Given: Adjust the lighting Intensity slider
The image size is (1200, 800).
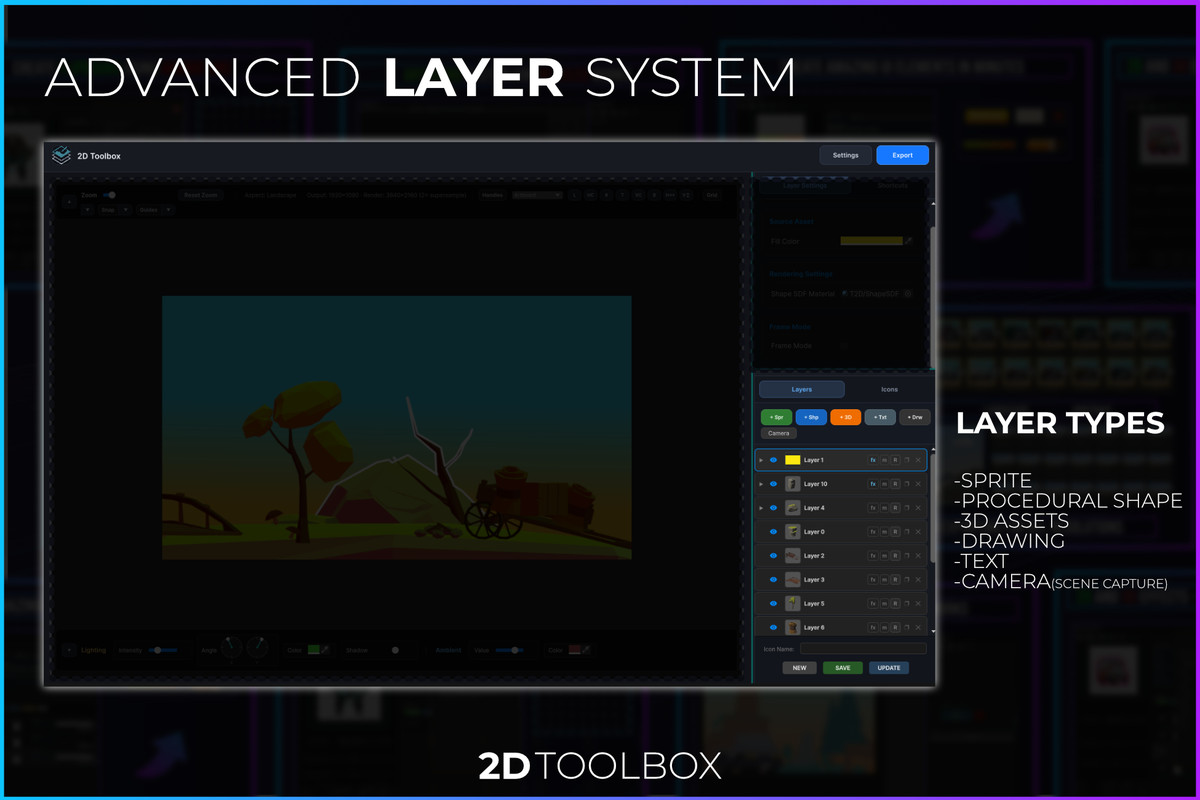Looking at the screenshot, I should pyautogui.click(x=162, y=650).
